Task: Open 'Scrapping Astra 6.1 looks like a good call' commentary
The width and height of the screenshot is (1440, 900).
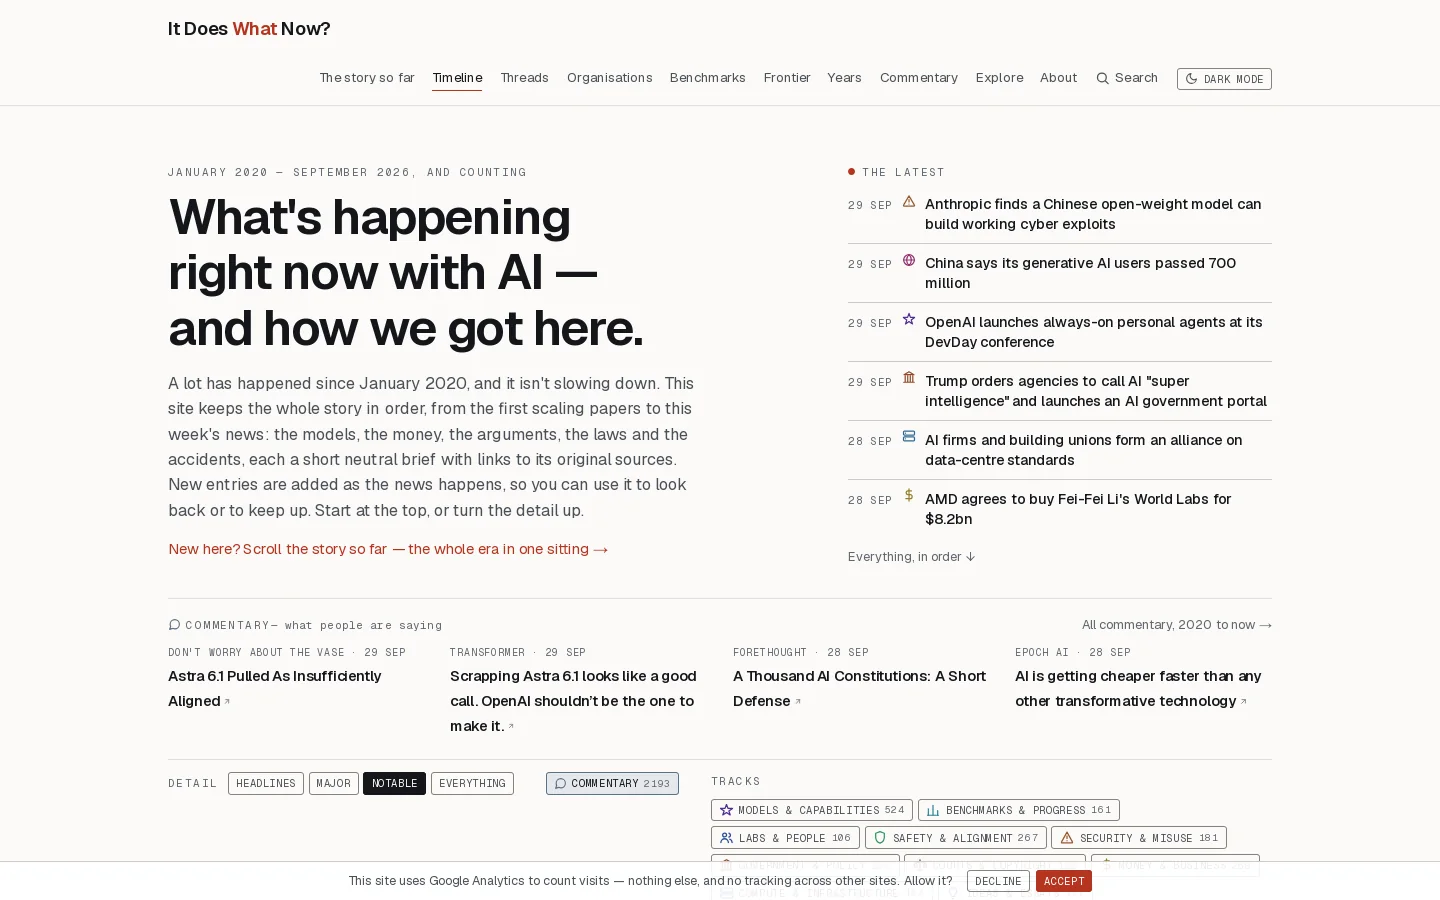Action: tap(573, 701)
